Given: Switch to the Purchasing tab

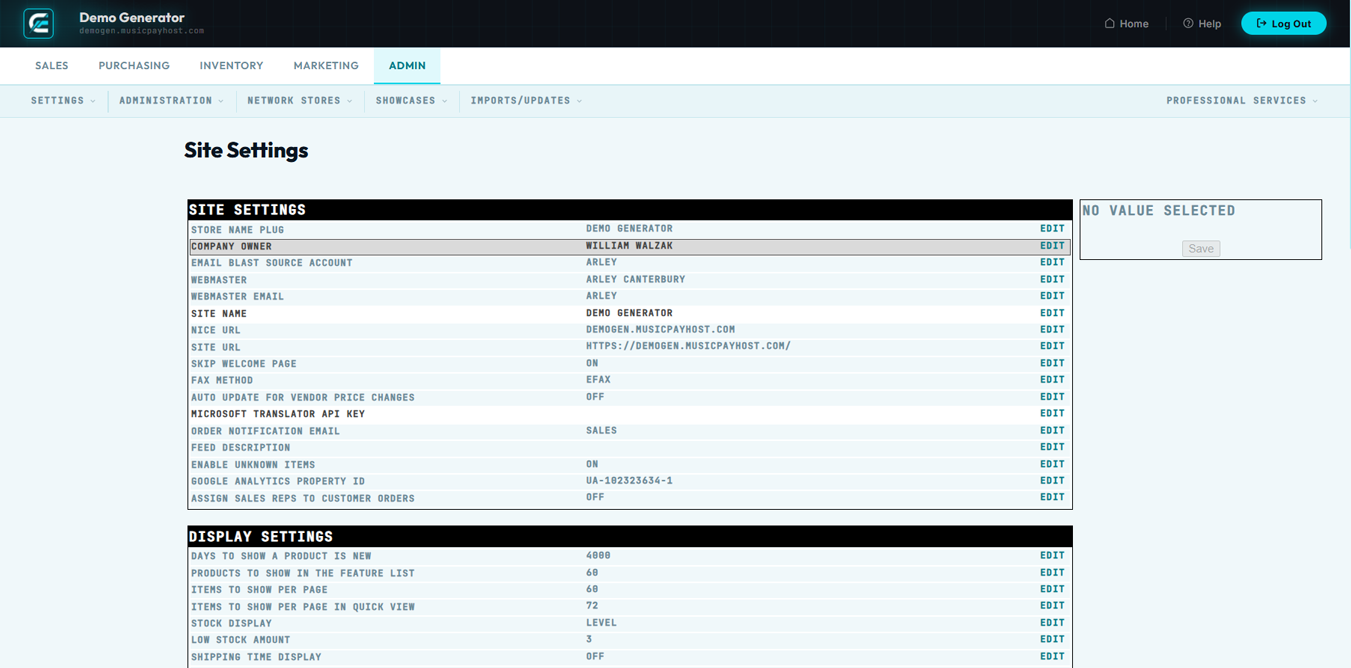Looking at the screenshot, I should pyautogui.click(x=134, y=66).
